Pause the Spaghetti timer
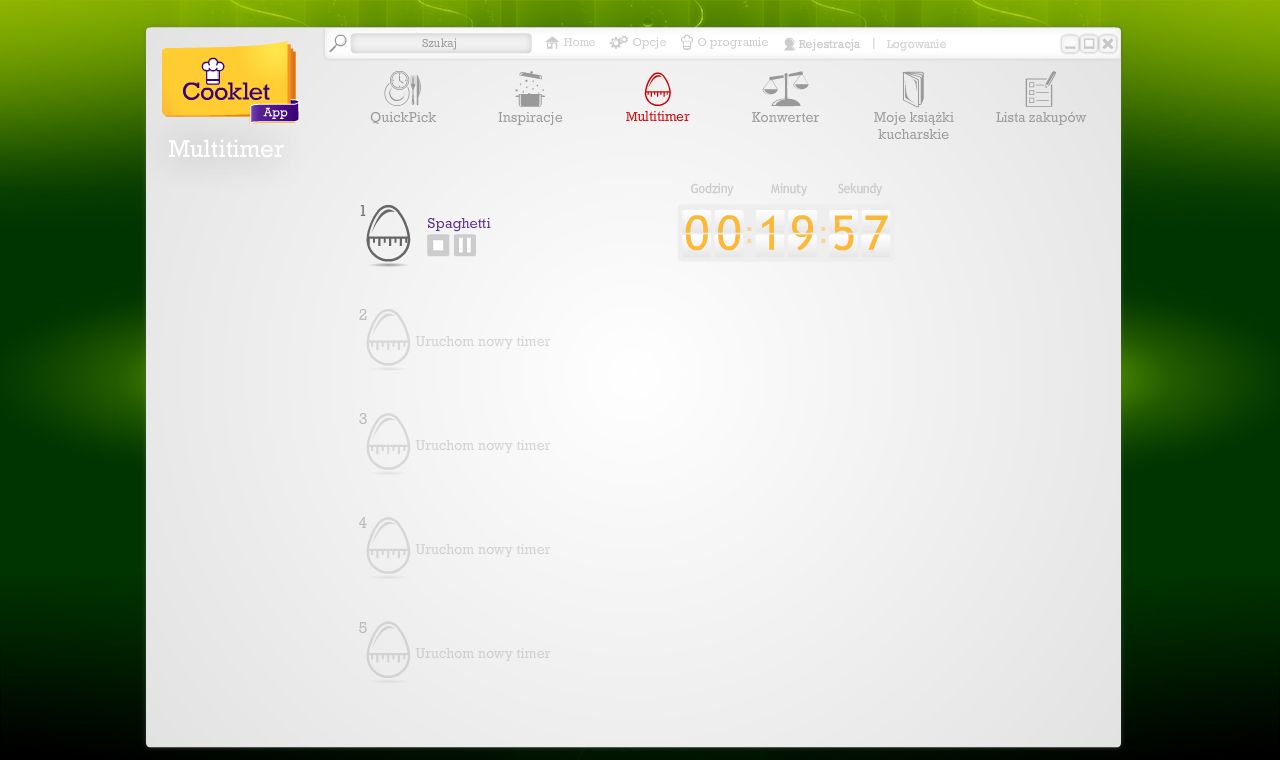 tap(465, 245)
